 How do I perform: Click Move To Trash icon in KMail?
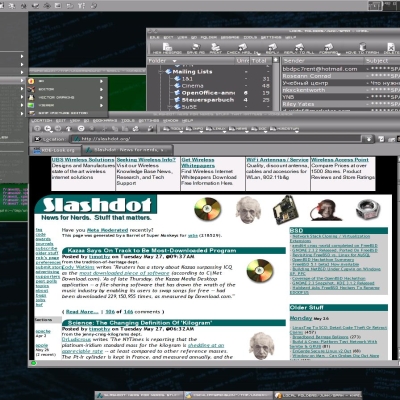tap(362, 47)
